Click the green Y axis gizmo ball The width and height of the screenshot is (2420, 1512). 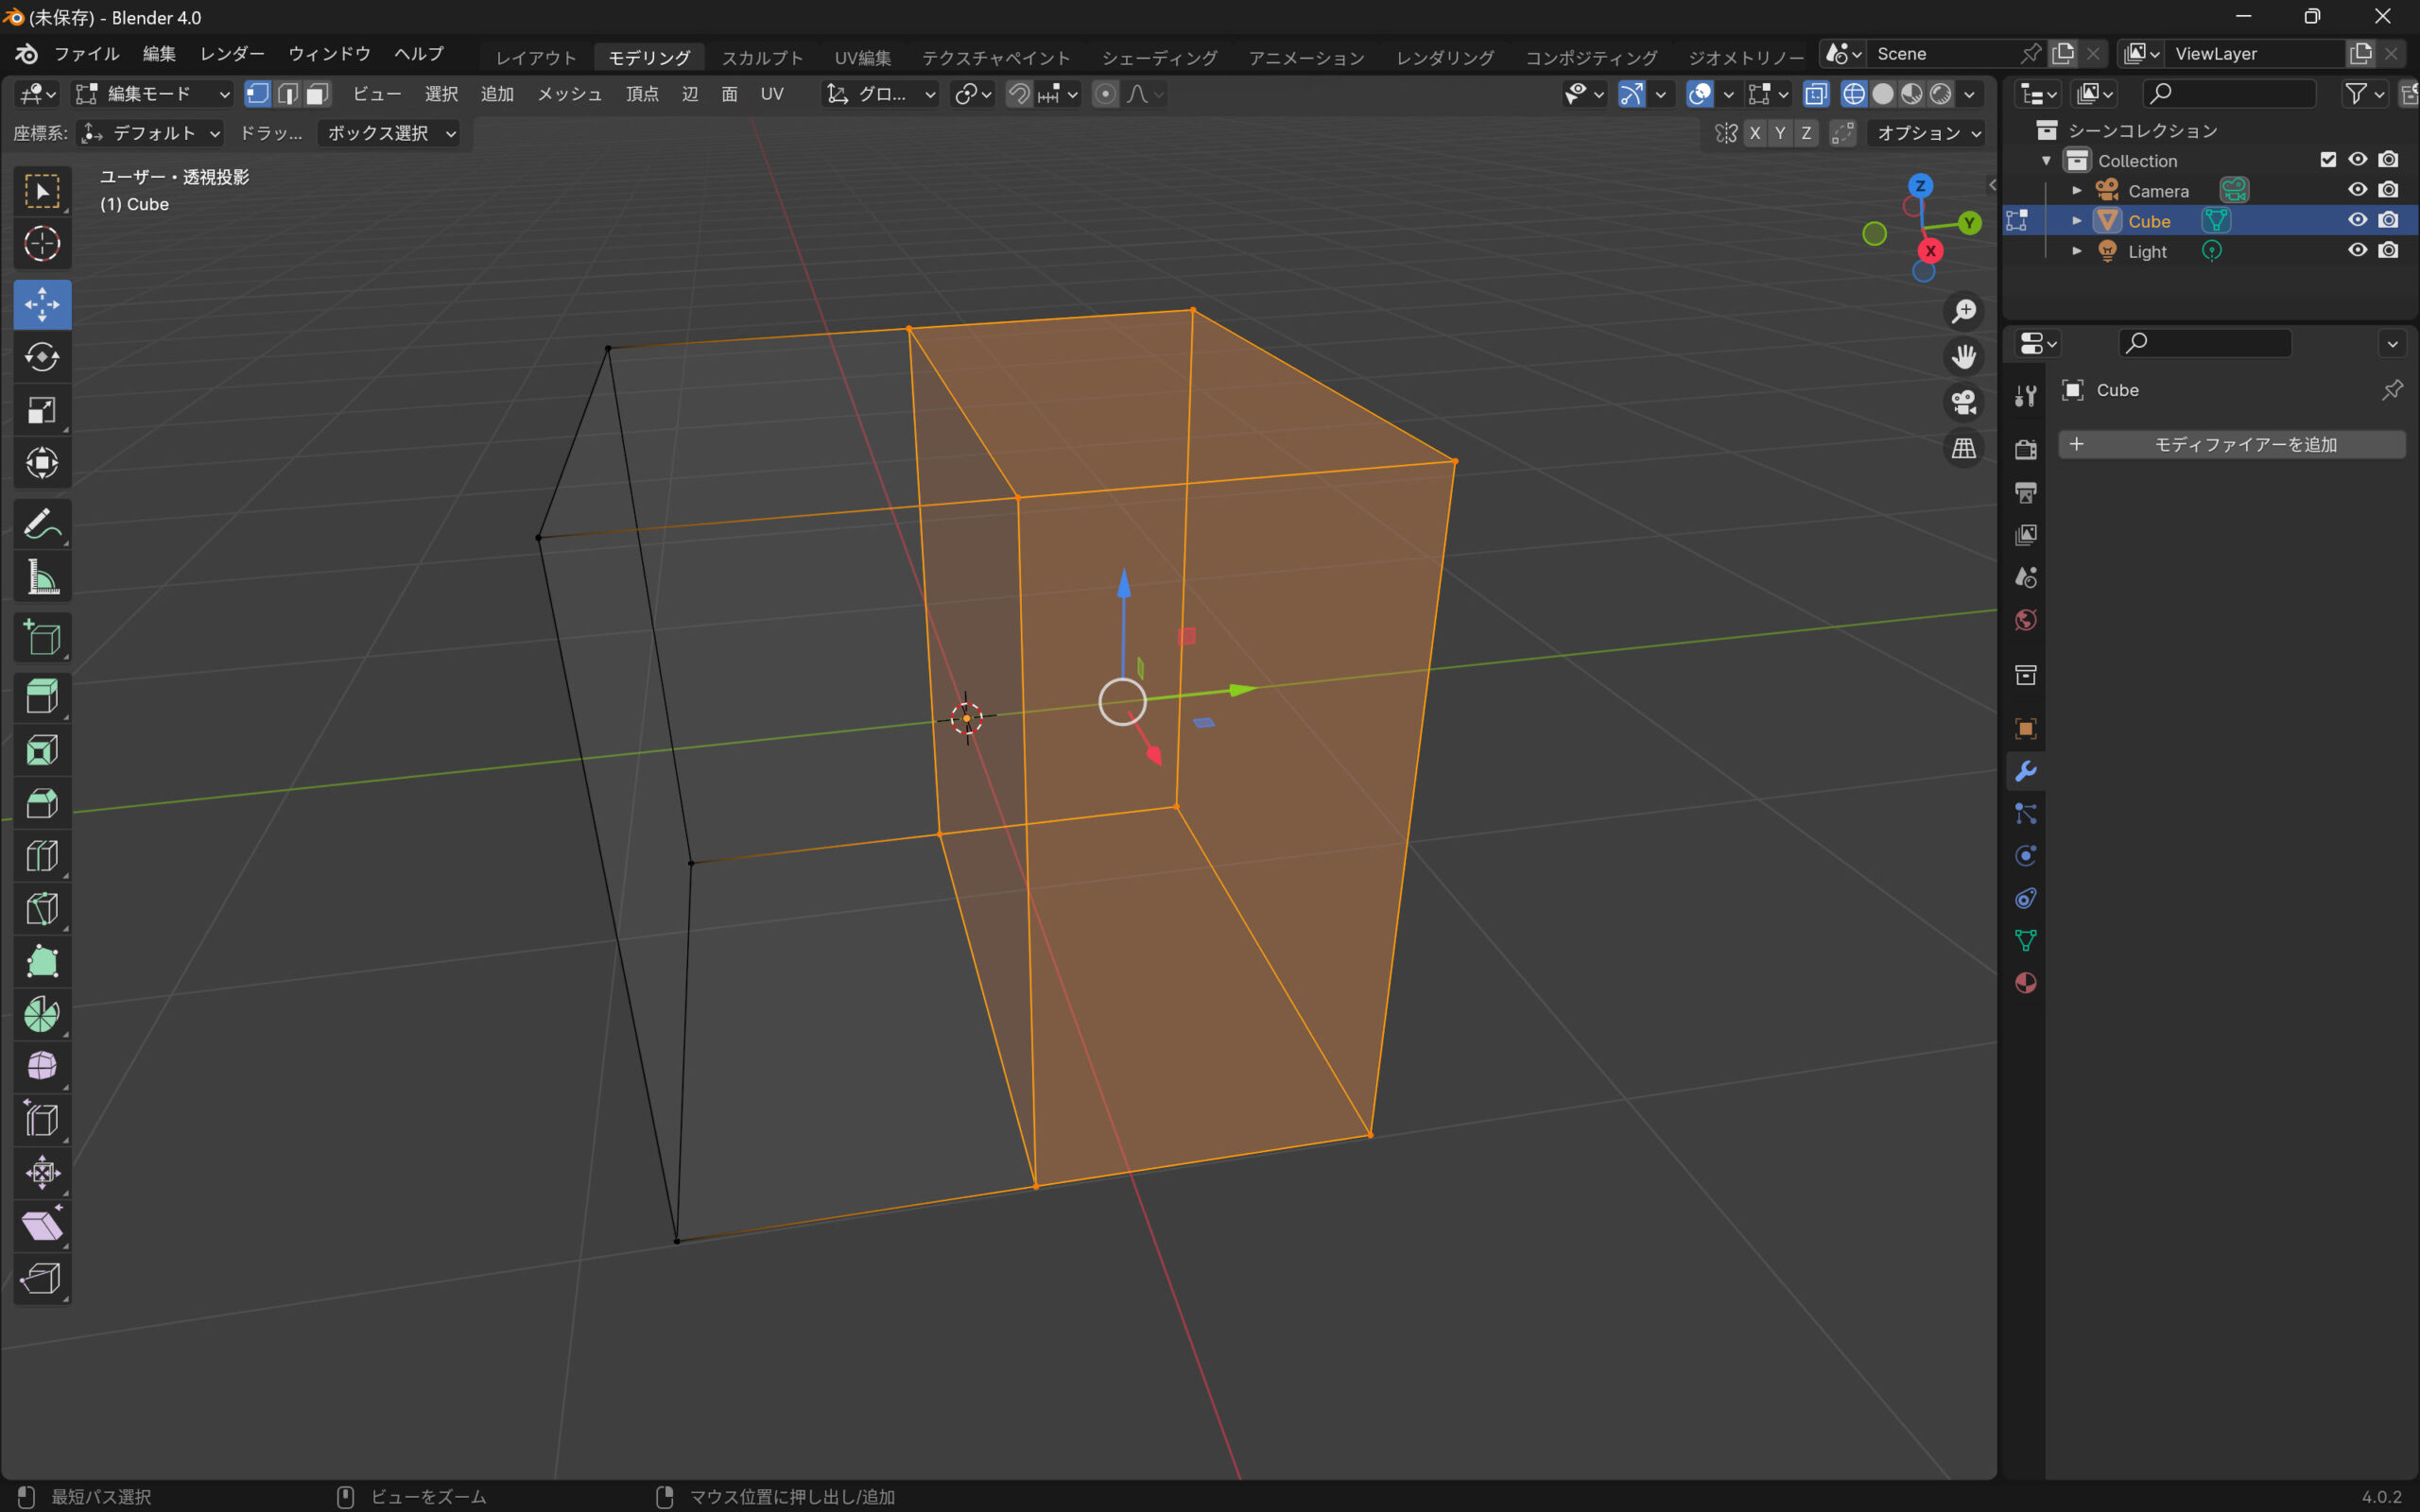pos(1969,223)
